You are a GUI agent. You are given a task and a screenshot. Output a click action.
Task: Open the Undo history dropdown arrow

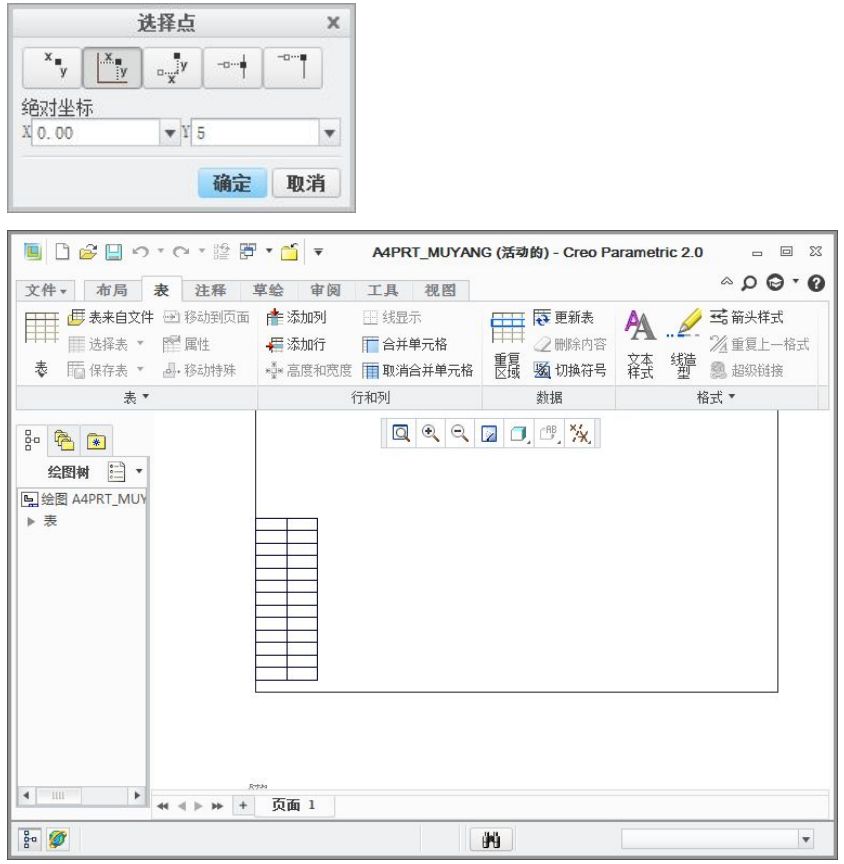(161, 251)
